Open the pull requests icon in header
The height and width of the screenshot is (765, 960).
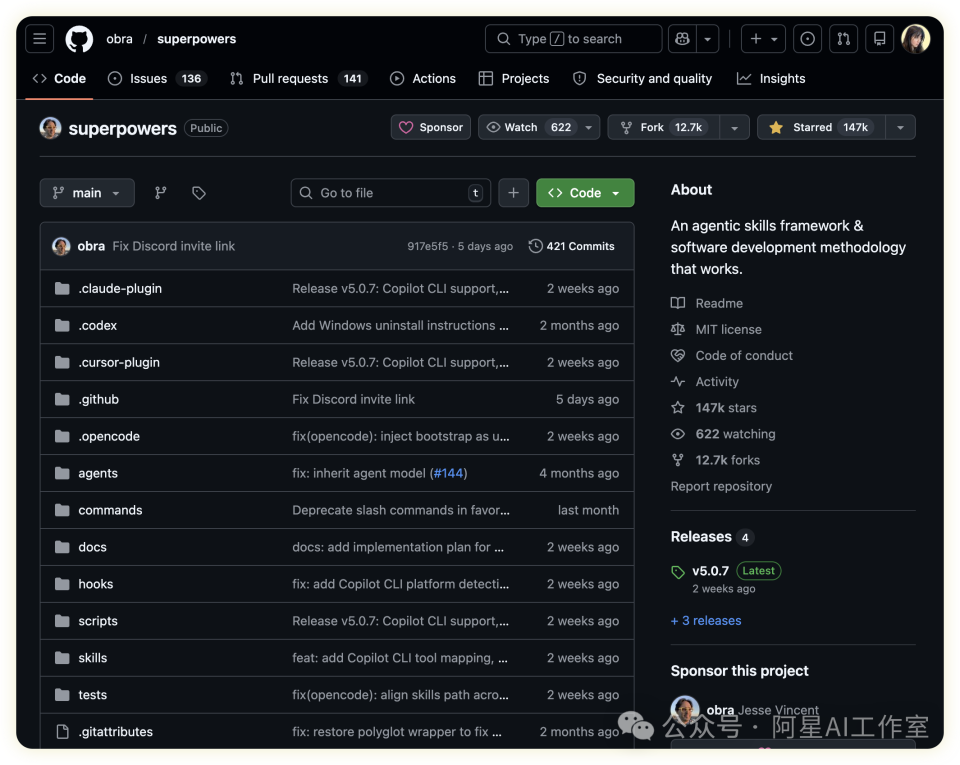844,39
